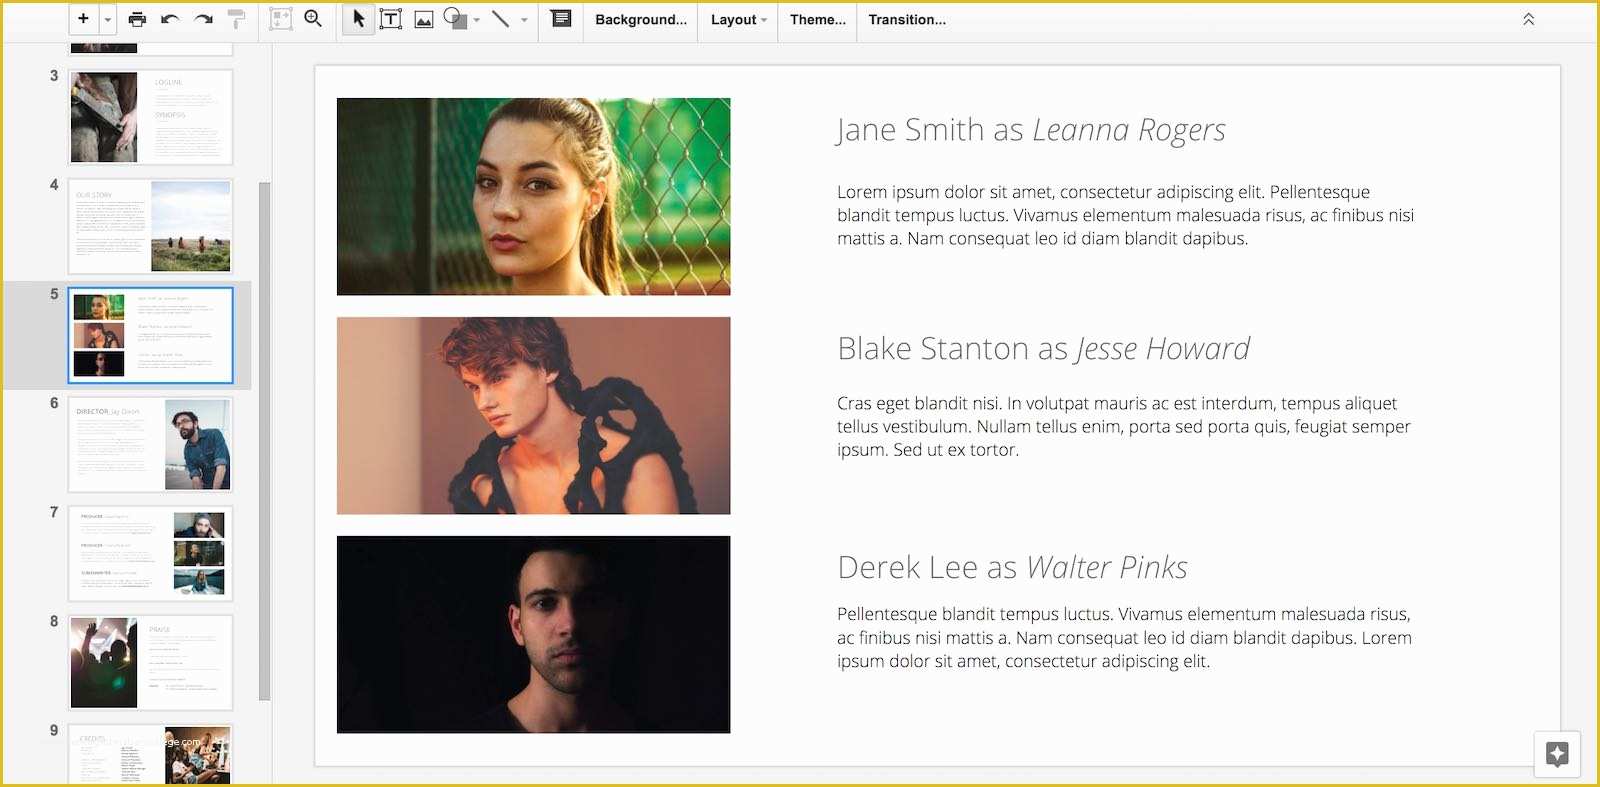Select slide 9 Credits thumbnail

(150, 754)
